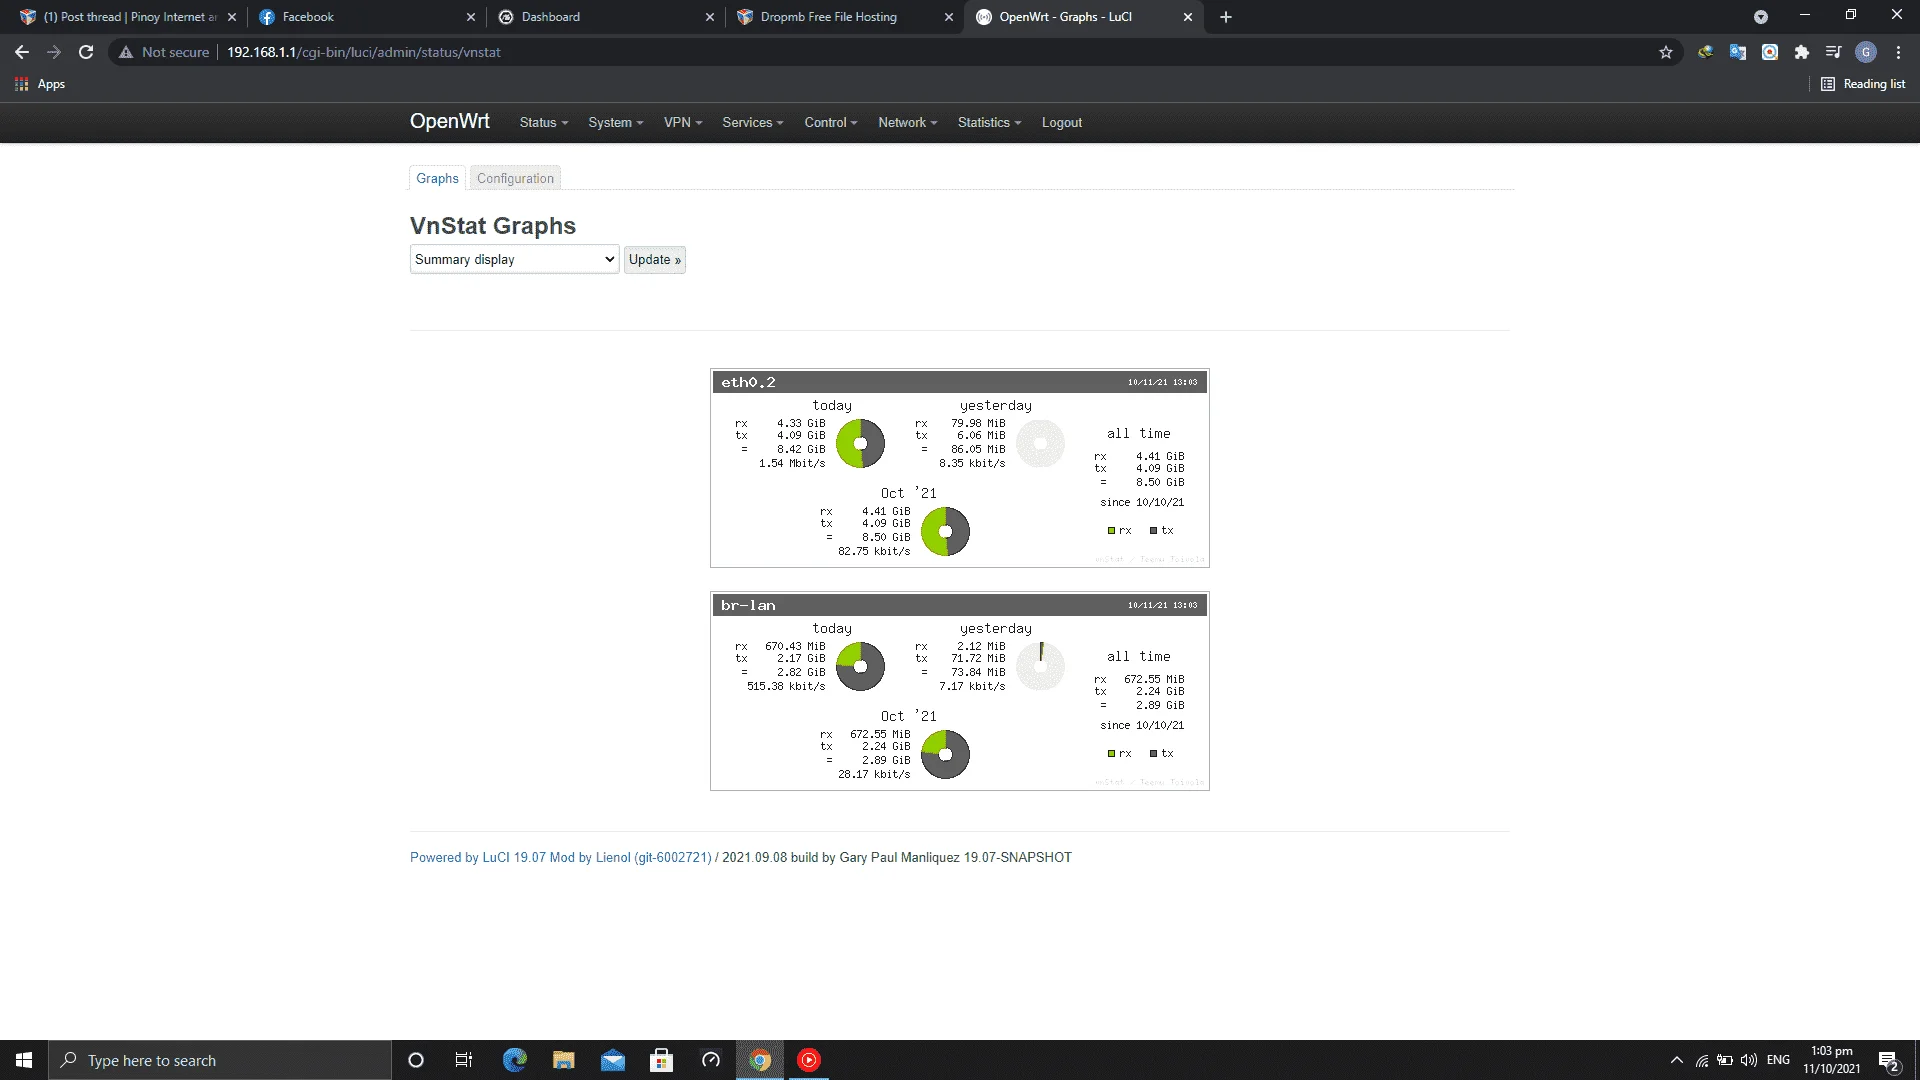Click the eth0.2 vnStat summary graph
This screenshot has height=1080, width=1920.
[x=960, y=468]
